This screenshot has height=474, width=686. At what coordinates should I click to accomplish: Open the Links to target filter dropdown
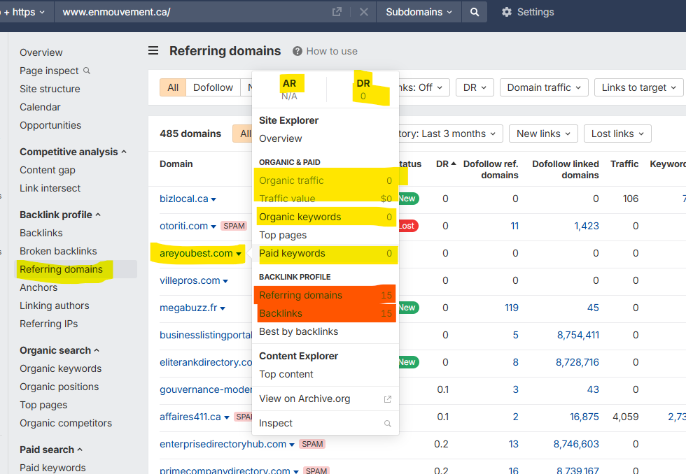[x=639, y=88]
